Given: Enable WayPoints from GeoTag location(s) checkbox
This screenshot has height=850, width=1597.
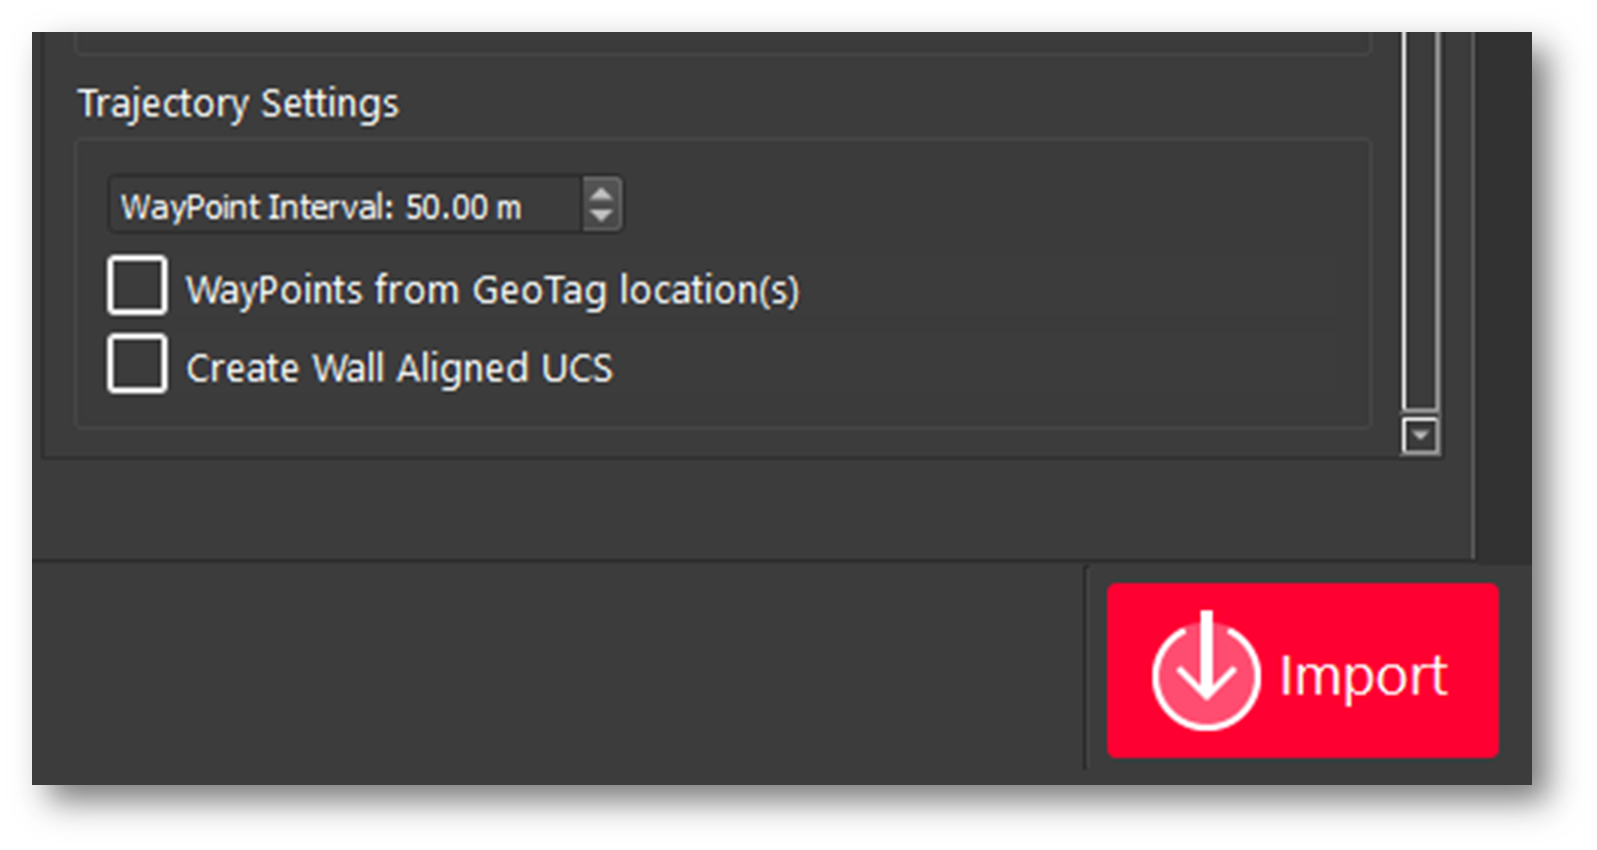Looking at the screenshot, I should point(137,286).
